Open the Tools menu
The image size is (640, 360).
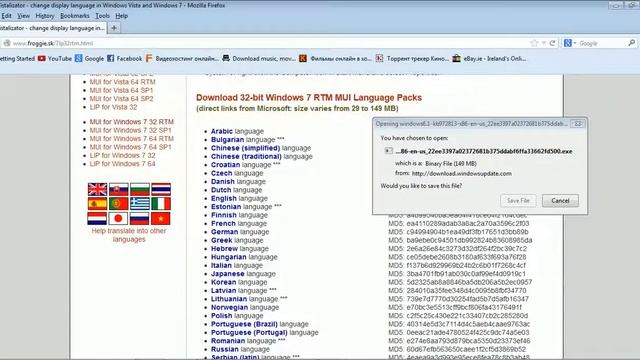point(102,16)
